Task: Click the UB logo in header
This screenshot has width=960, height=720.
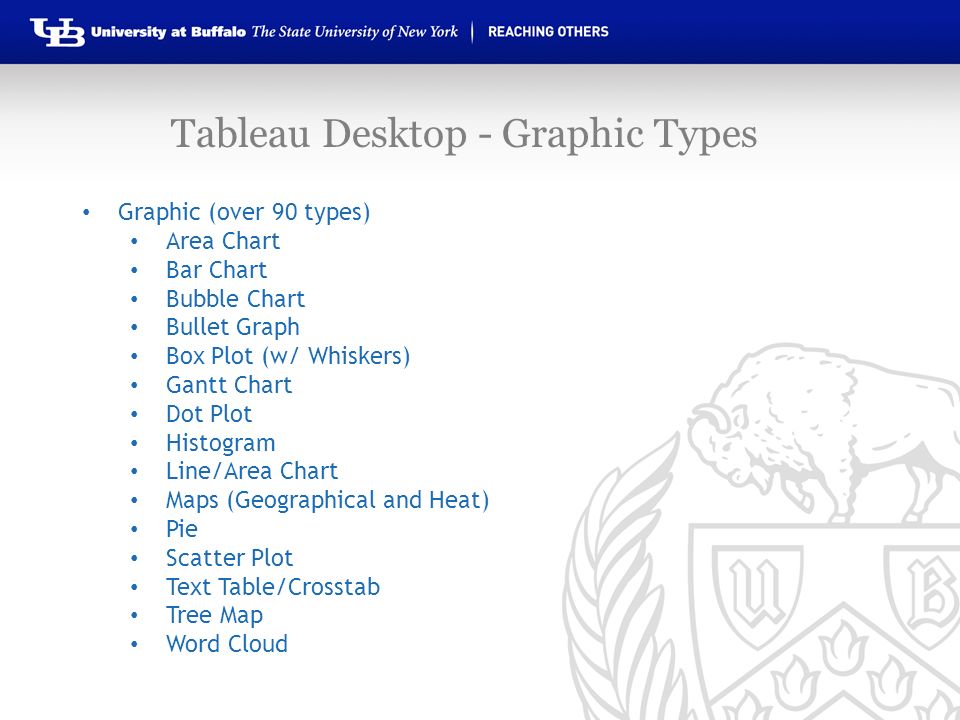Action: click(58, 32)
